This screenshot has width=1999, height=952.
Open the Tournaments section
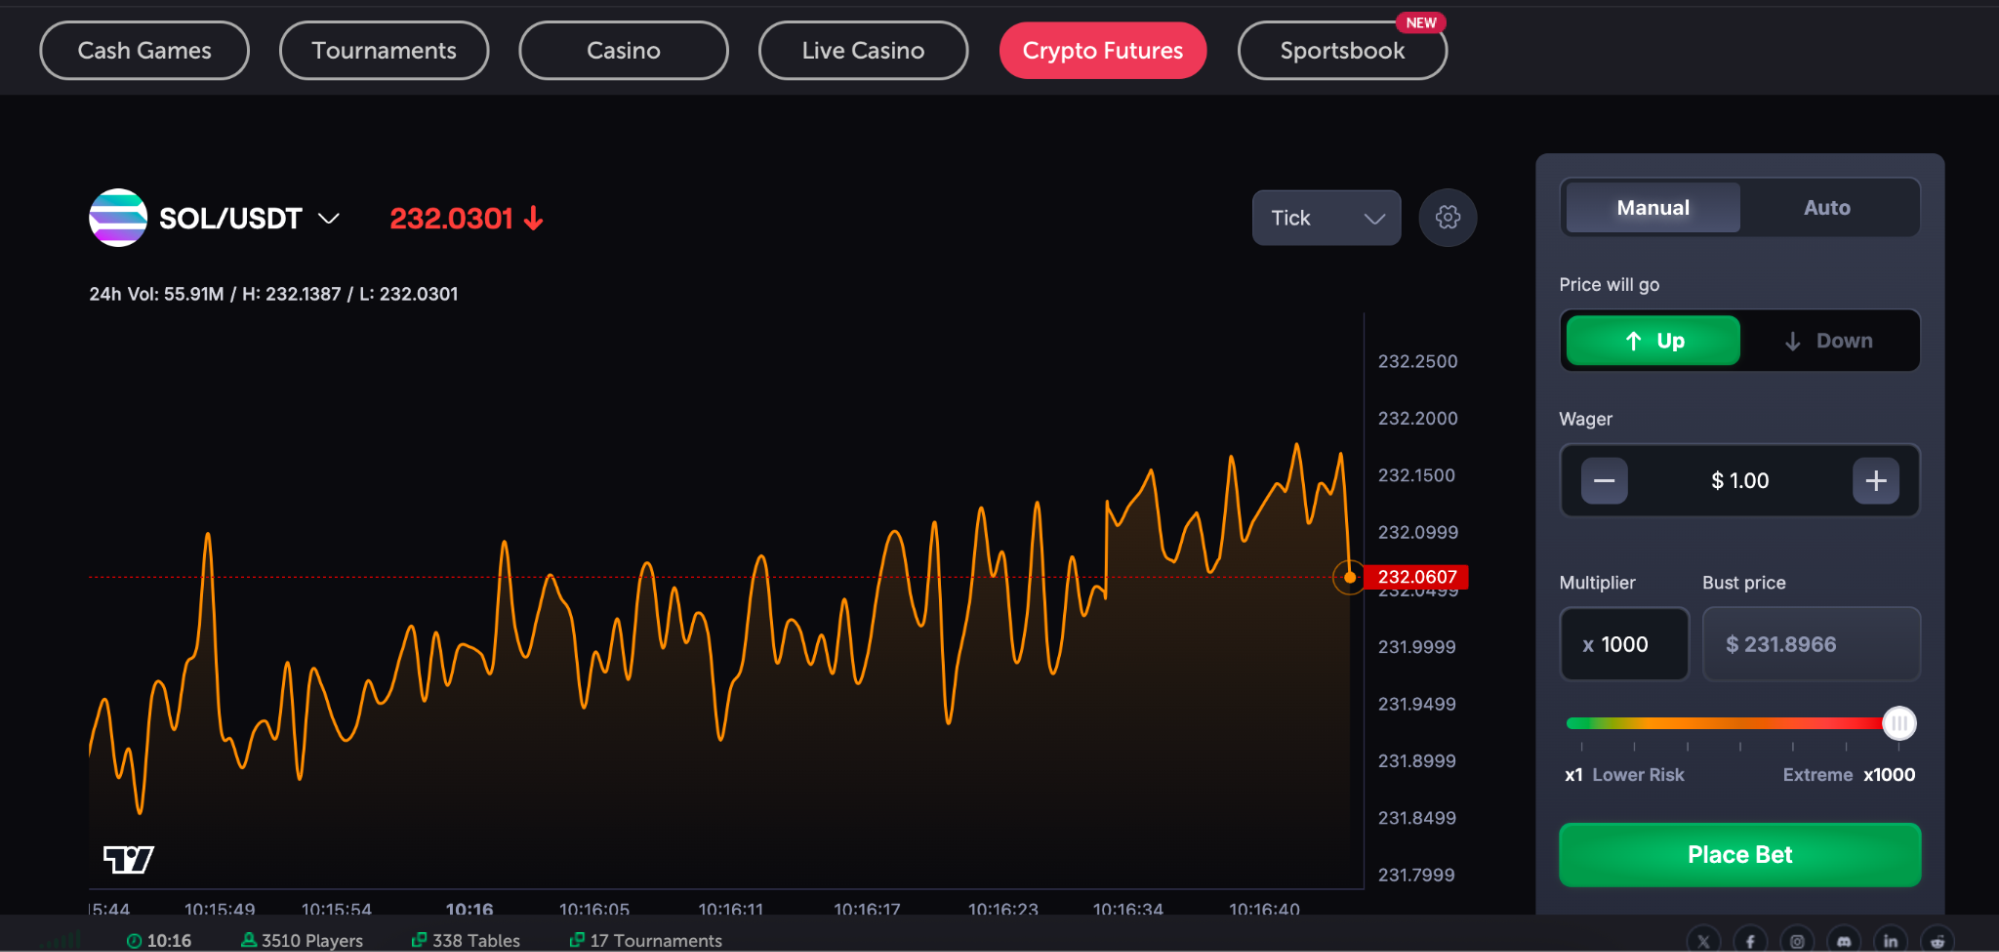(384, 51)
